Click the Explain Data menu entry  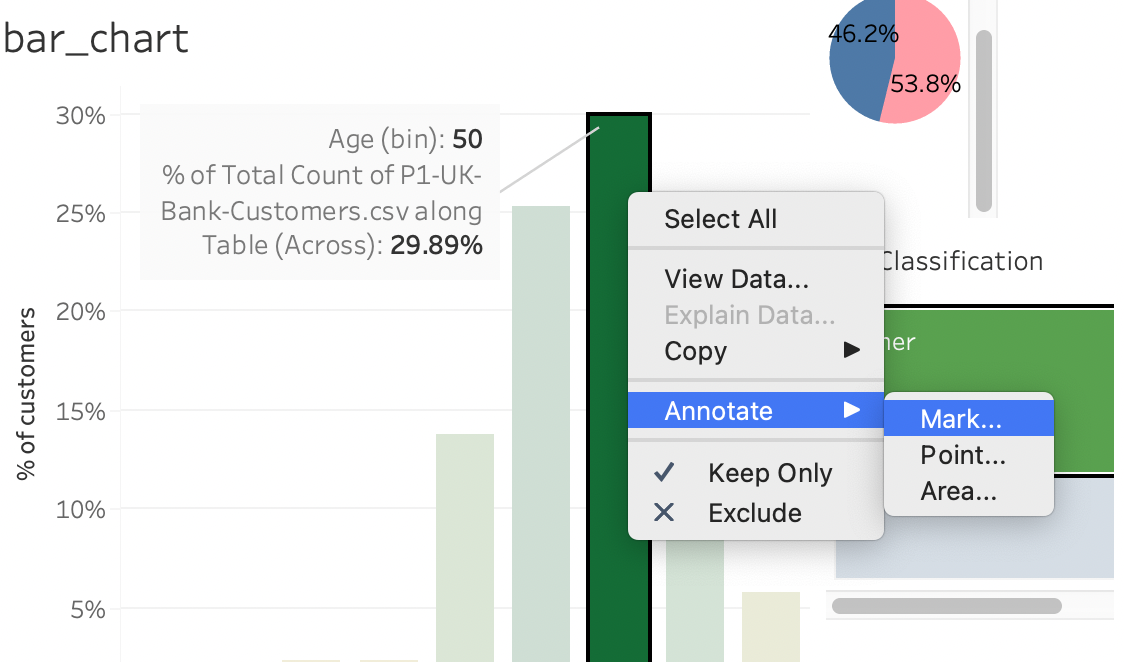point(749,316)
